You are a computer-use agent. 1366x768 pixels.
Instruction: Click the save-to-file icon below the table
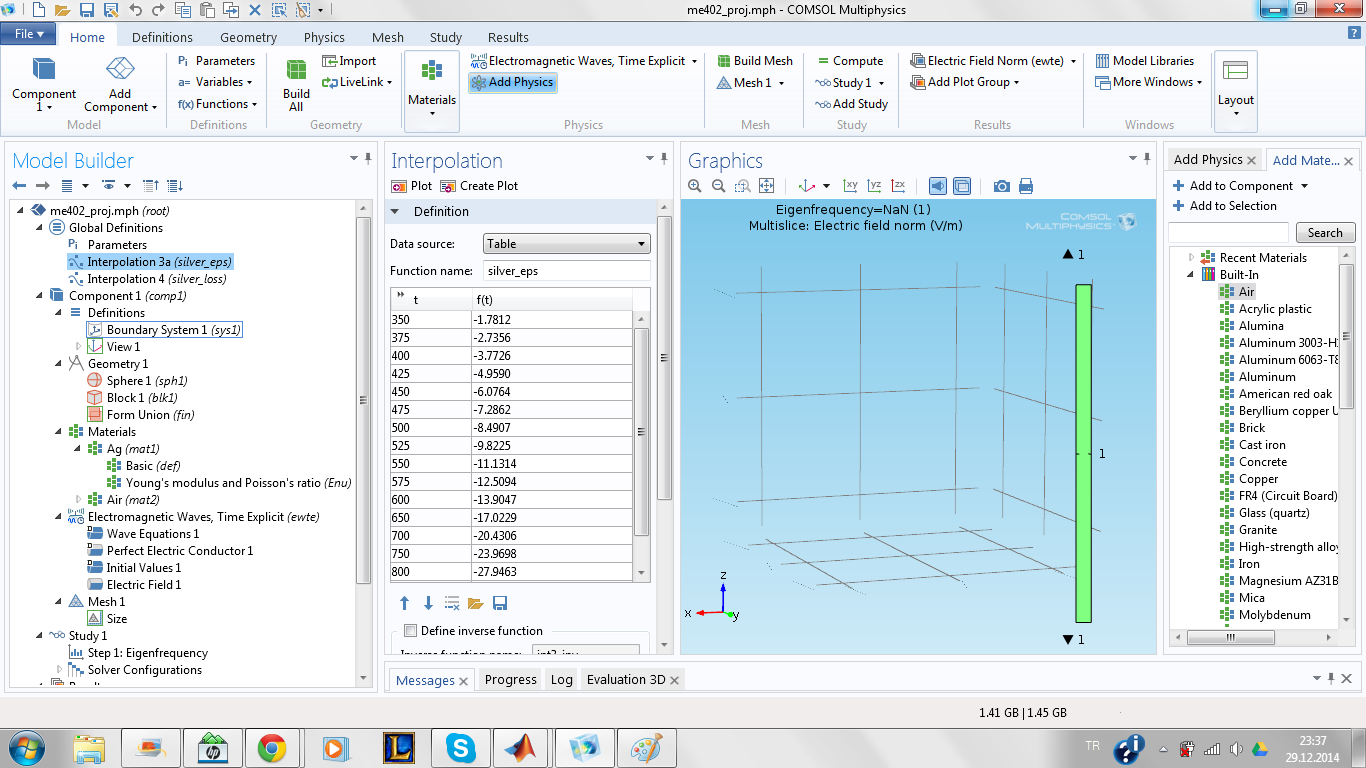coord(500,603)
